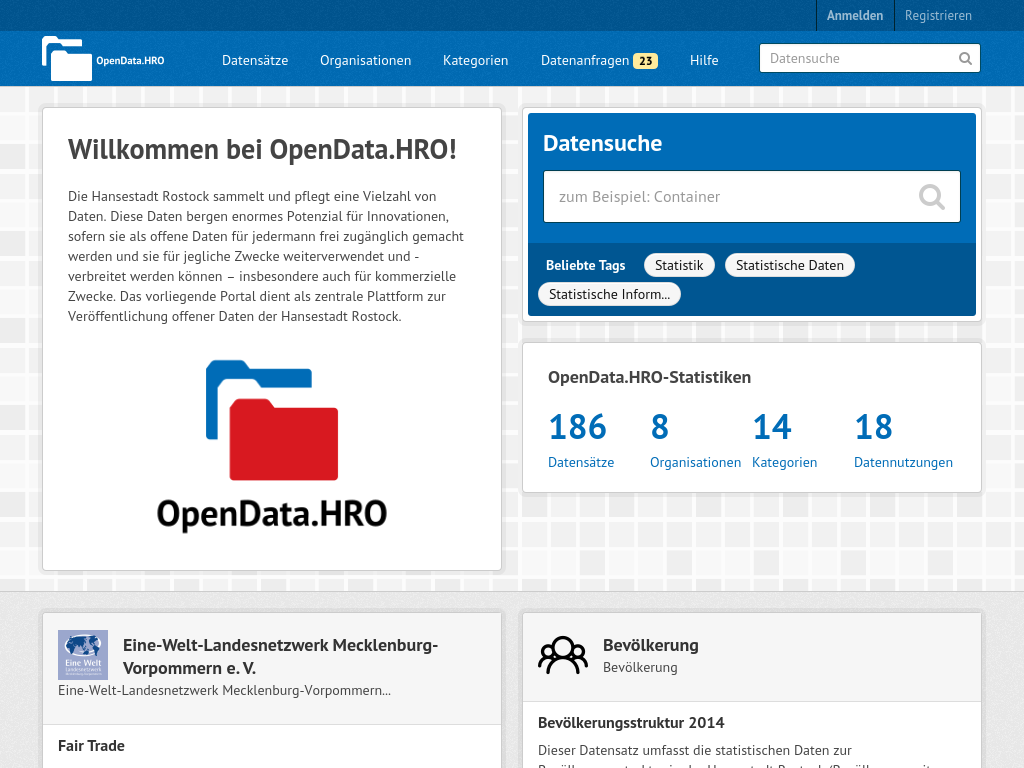
Task: Open the 186 Datensätze statistic
Action: coord(581,440)
